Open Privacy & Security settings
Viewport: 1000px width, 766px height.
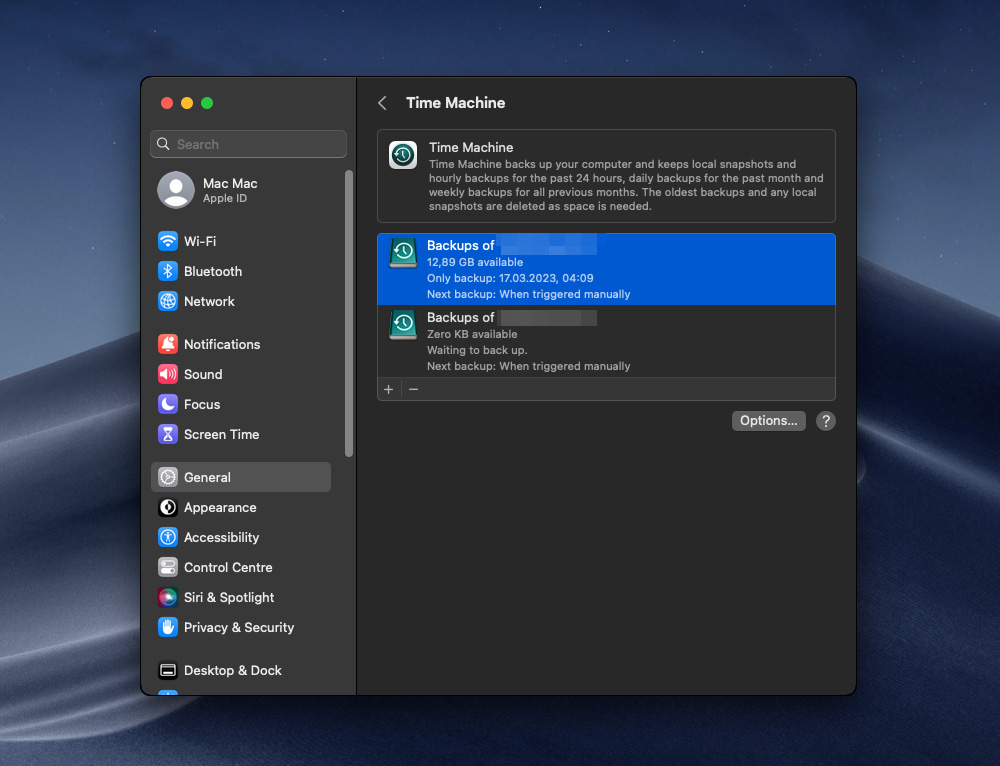[x=241, y=627]
